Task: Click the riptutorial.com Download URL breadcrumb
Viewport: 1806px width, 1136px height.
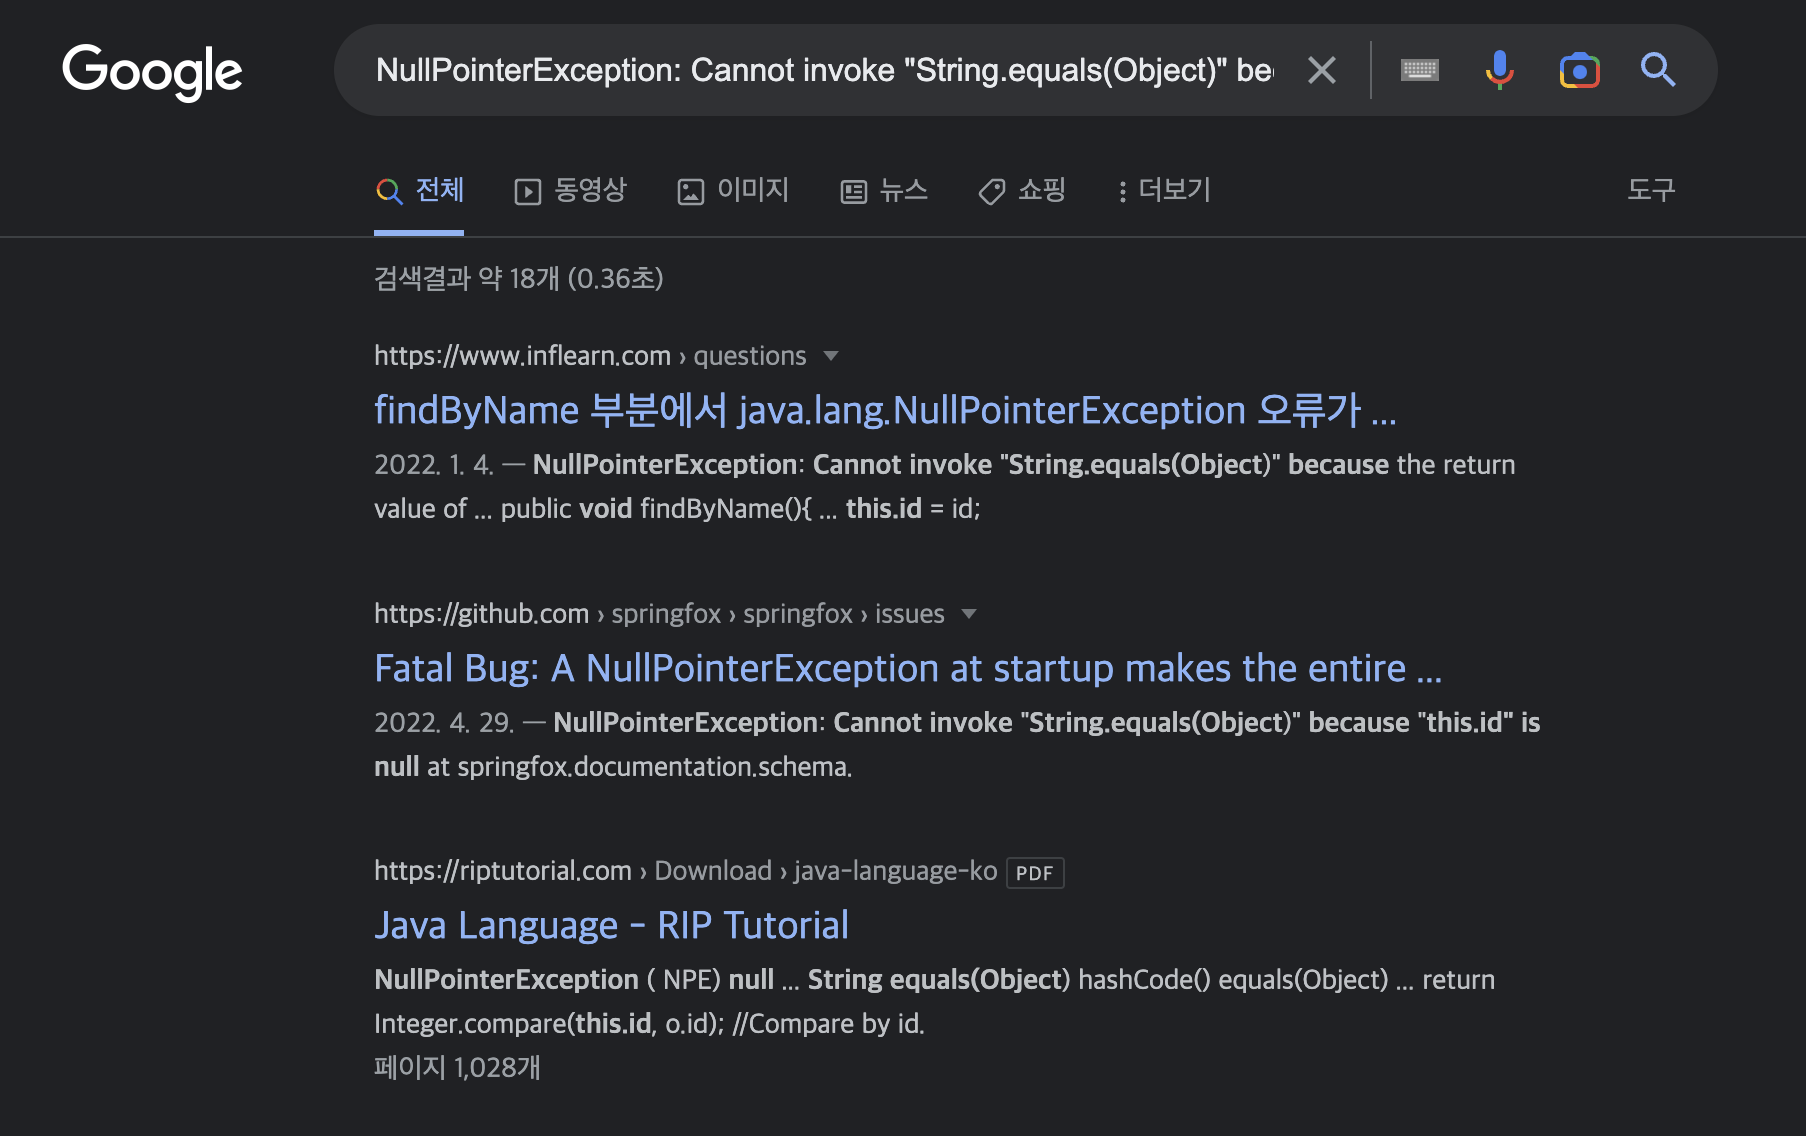Action: tap(686, 871)
